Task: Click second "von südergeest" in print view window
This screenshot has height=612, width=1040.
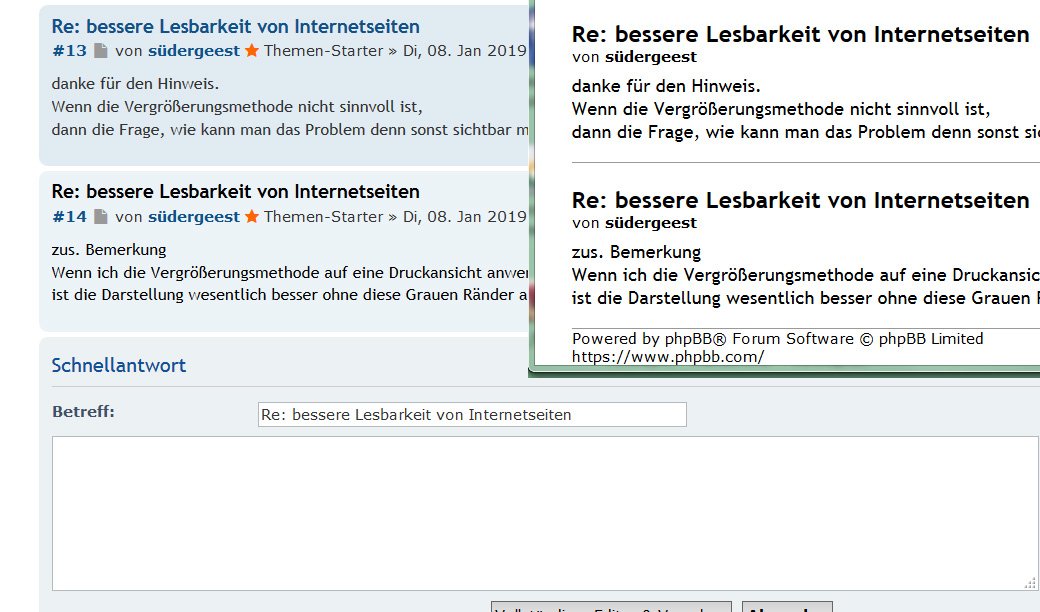Action: pos(634,223)
